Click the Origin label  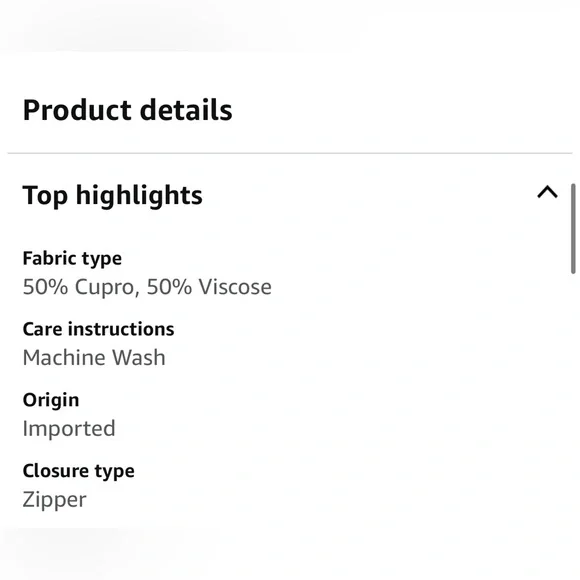click(x=51, y=400)
